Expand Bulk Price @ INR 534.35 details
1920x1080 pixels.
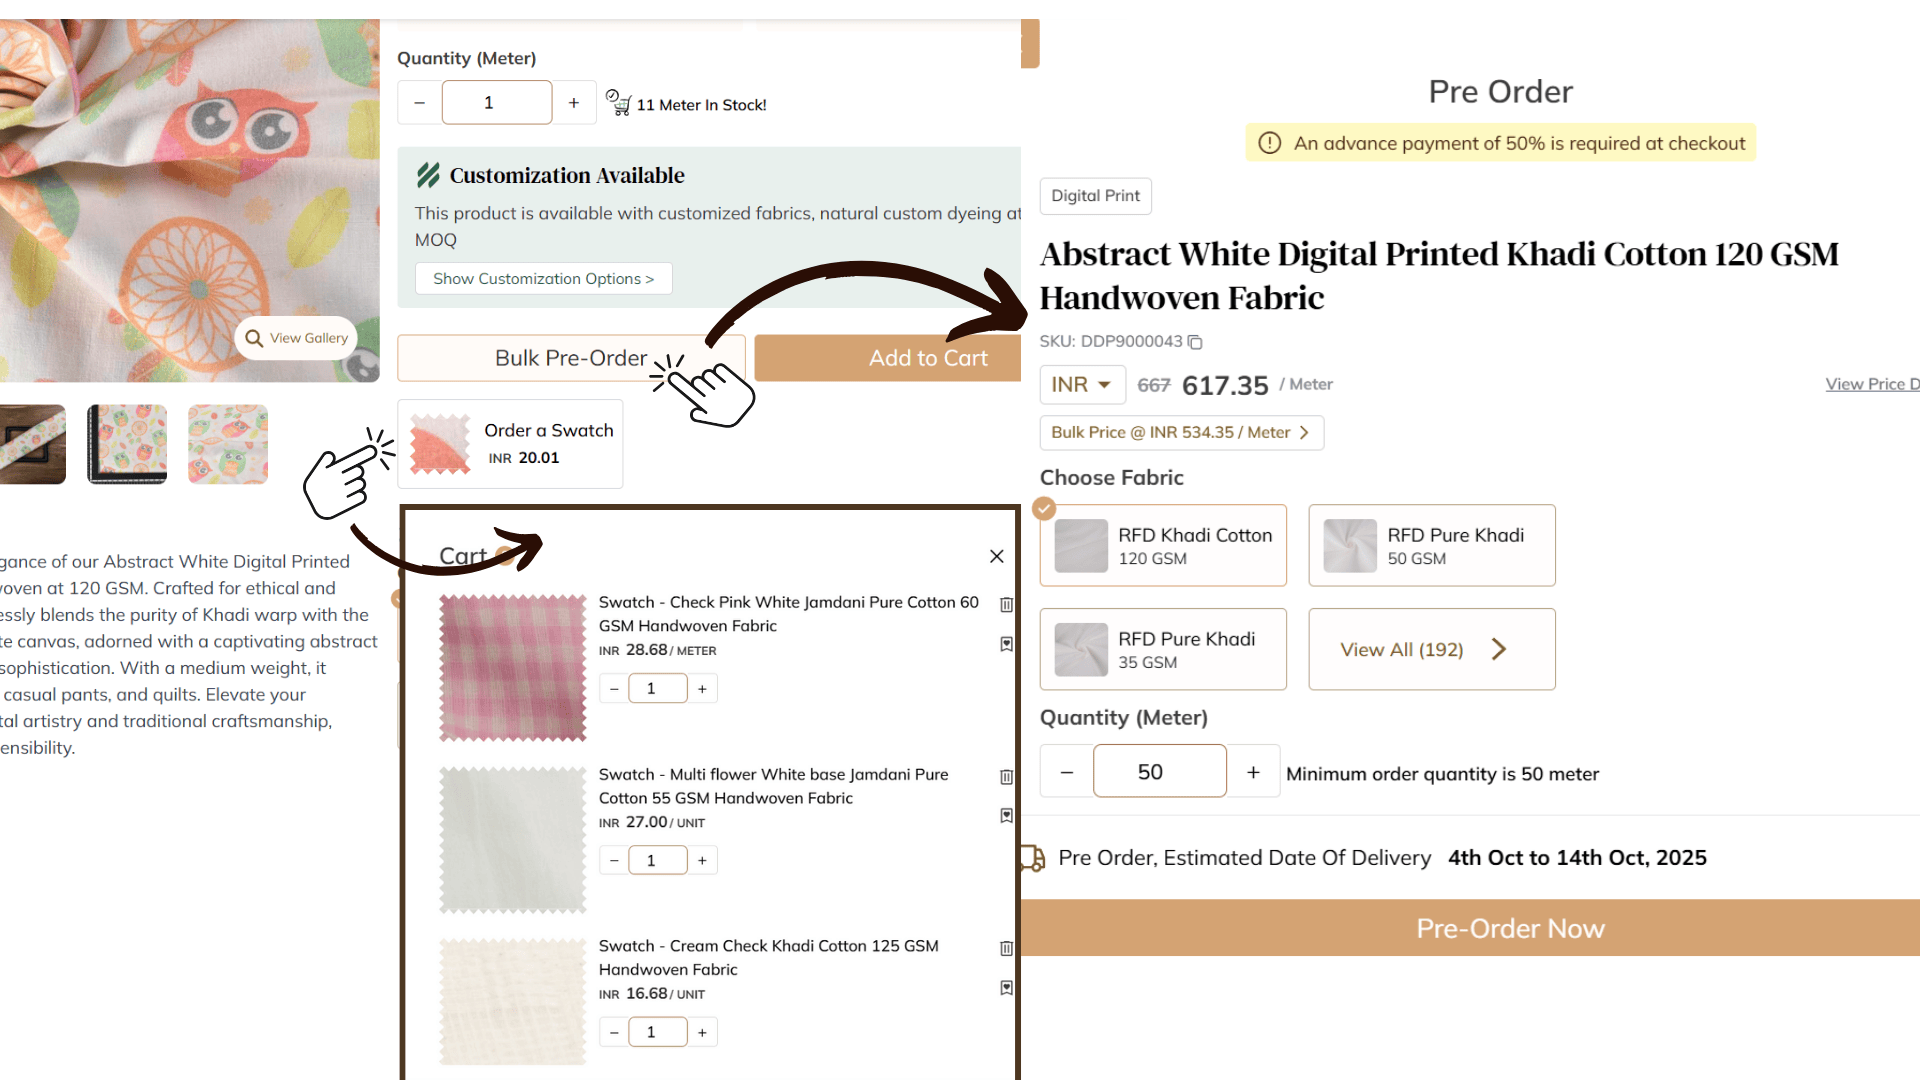coord(1181,433)
